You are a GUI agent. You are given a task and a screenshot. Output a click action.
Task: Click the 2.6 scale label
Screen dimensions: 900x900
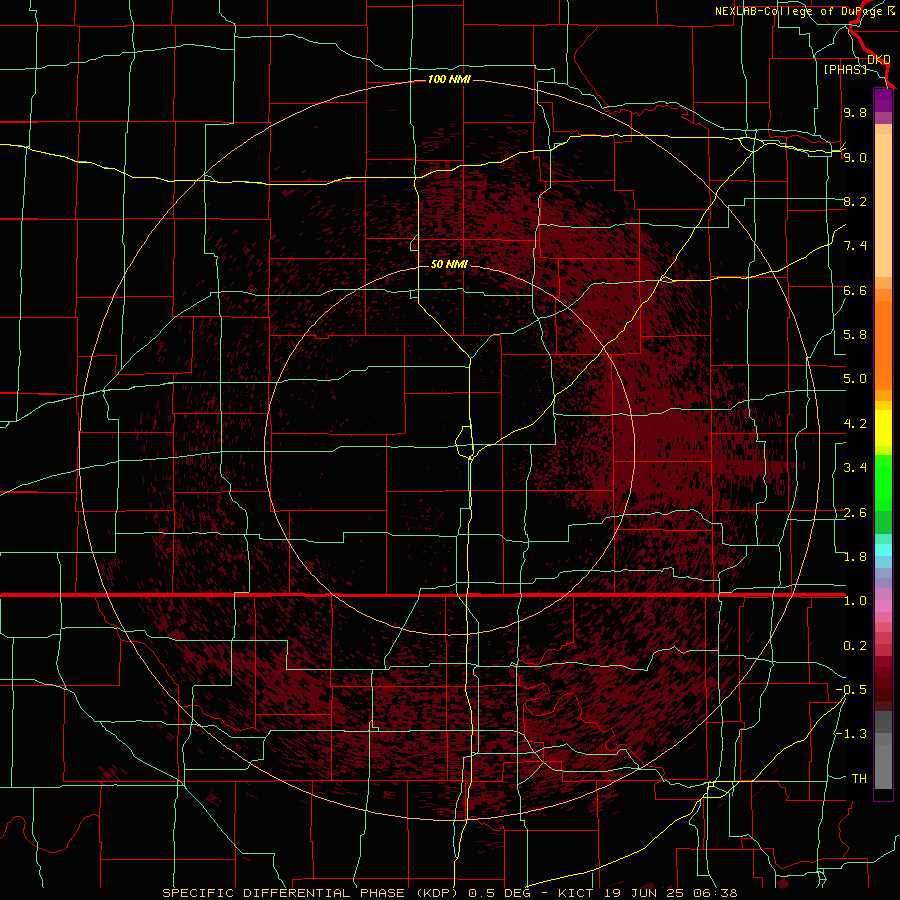tap(855, 513)
